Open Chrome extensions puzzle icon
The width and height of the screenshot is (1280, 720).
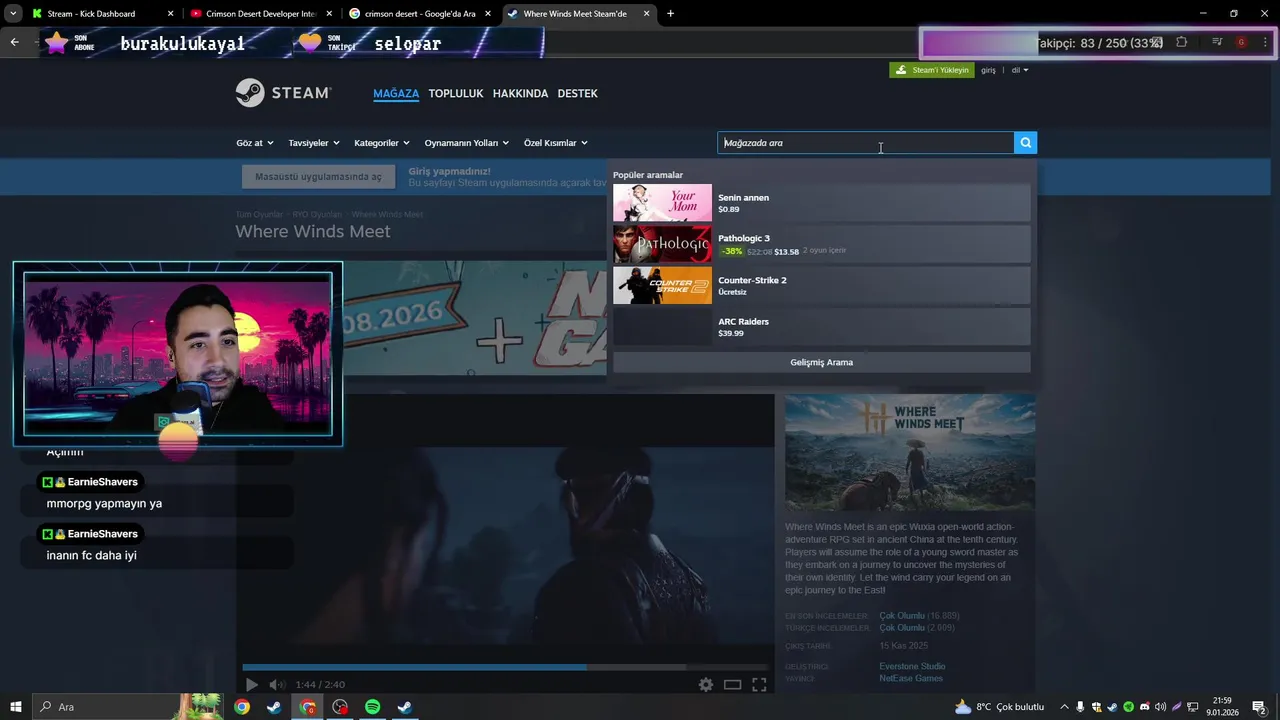point(1181,42)
